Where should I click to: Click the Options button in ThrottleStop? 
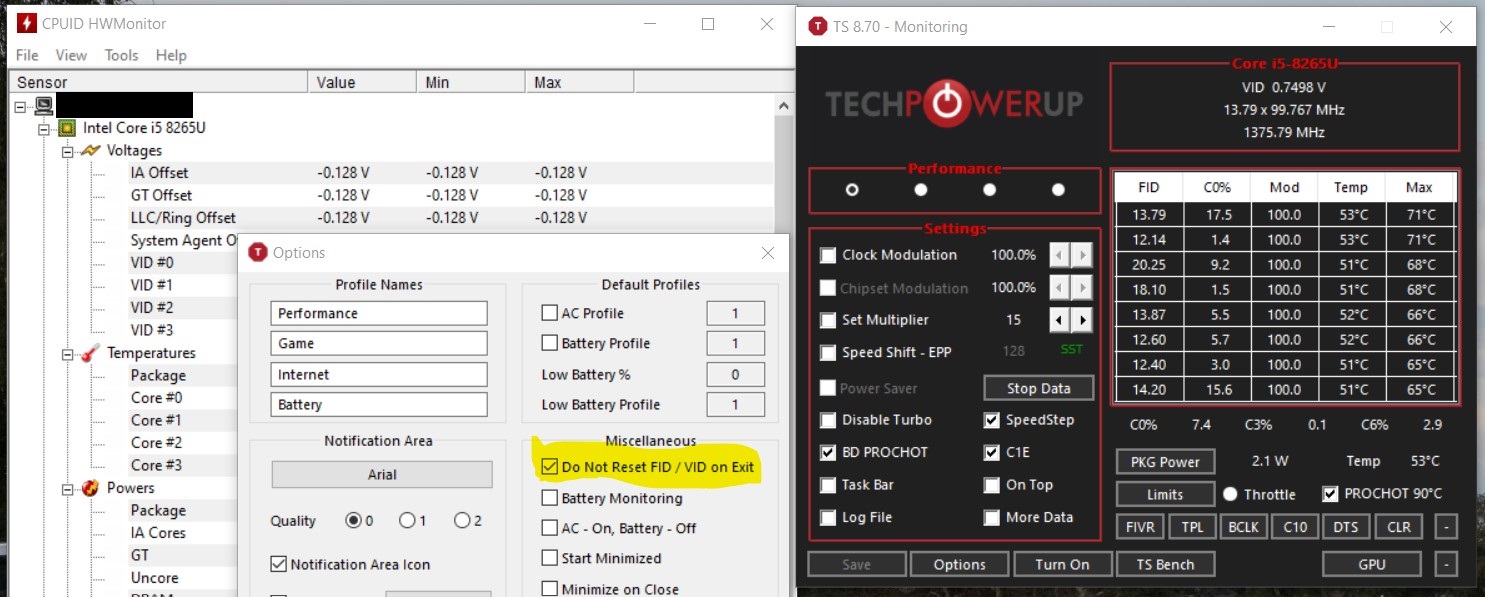tap(959, 564)
